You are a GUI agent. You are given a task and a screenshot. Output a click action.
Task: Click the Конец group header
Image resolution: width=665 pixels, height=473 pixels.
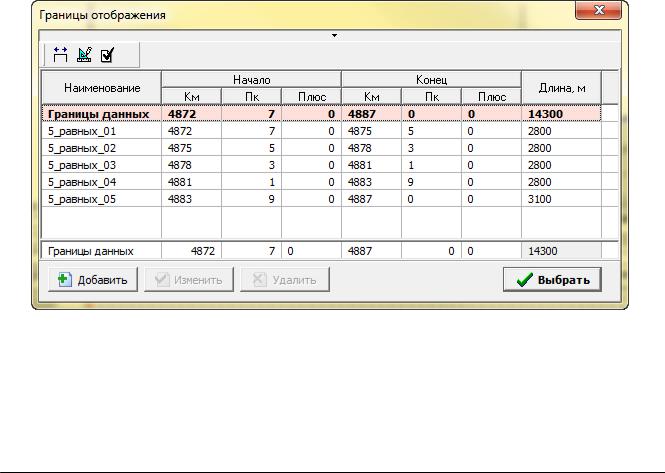tap(431, 80)
